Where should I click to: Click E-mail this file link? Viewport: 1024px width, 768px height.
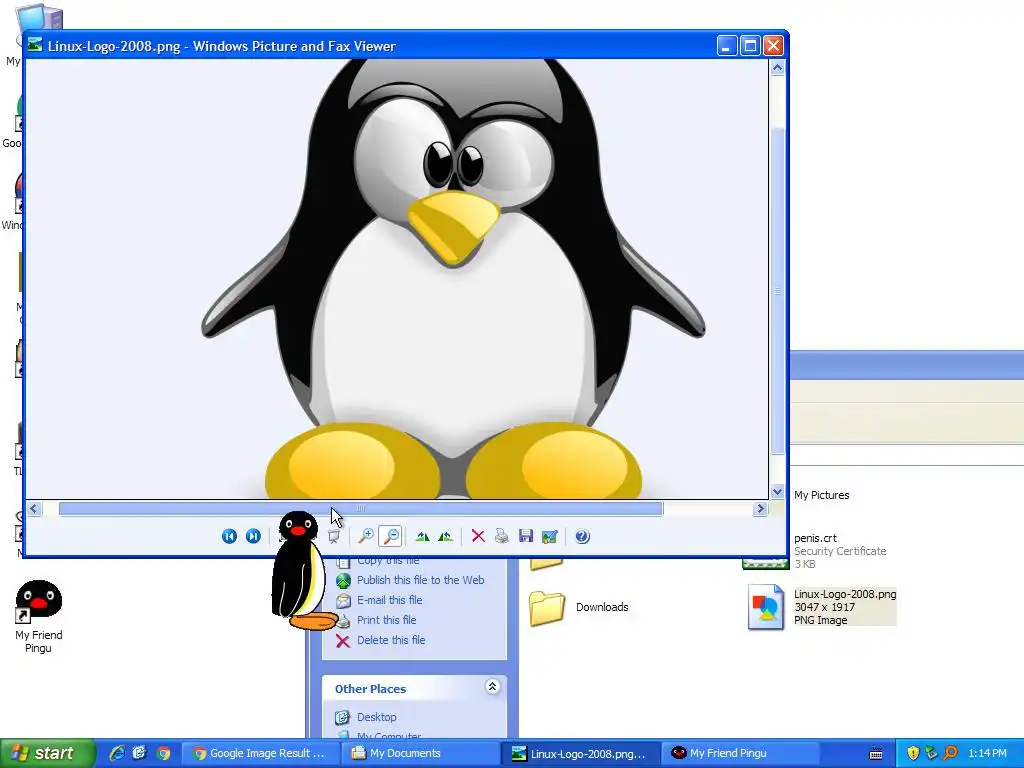[x=389, y=600]
